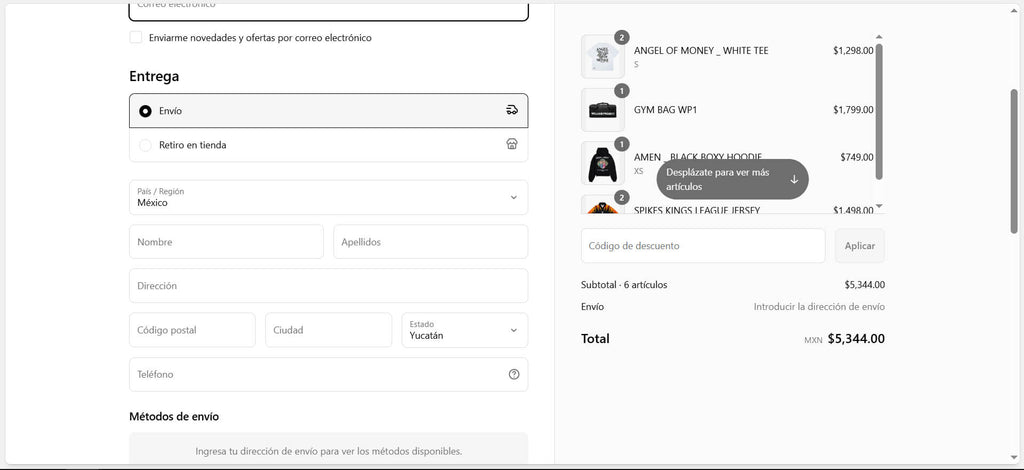Expand the Estado dropdown showing Yucatán
The height and width of the screenshot is (470, 1024).
tap(464, 330)
